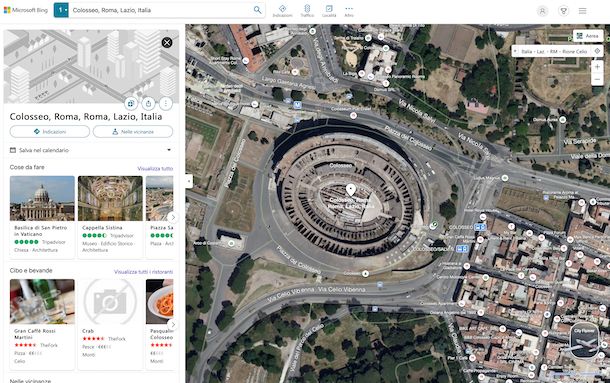Open the Crab restaurant placeholder image
Image resolution: width=610 pixels, height=383 pixels.
point(110,302)
